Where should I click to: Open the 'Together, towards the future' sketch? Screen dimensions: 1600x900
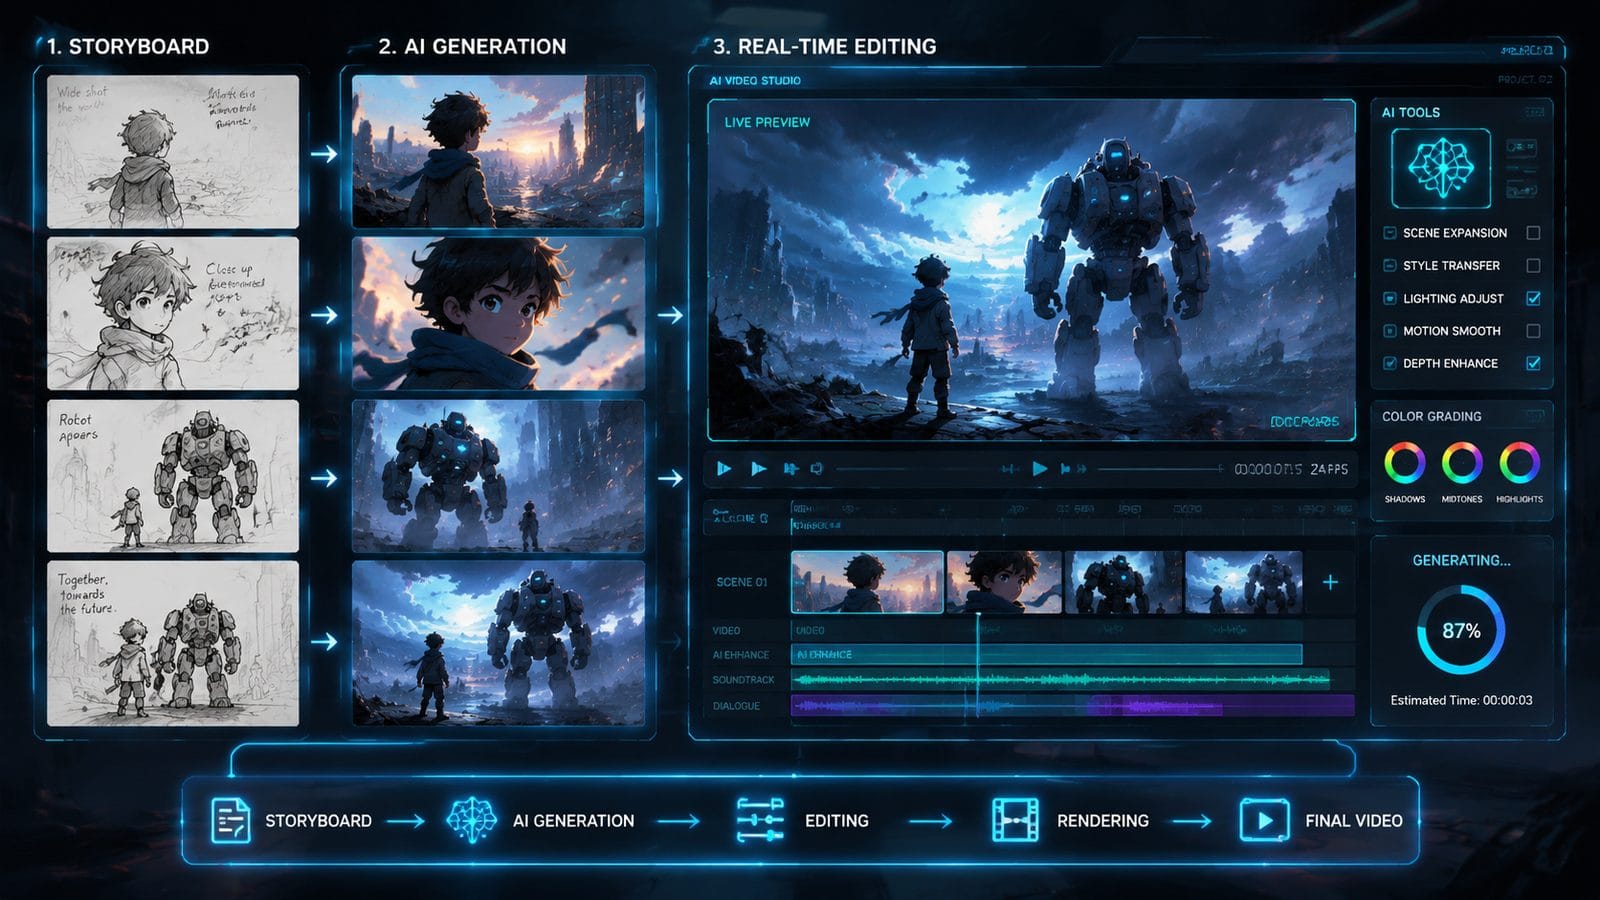point(173,643)
